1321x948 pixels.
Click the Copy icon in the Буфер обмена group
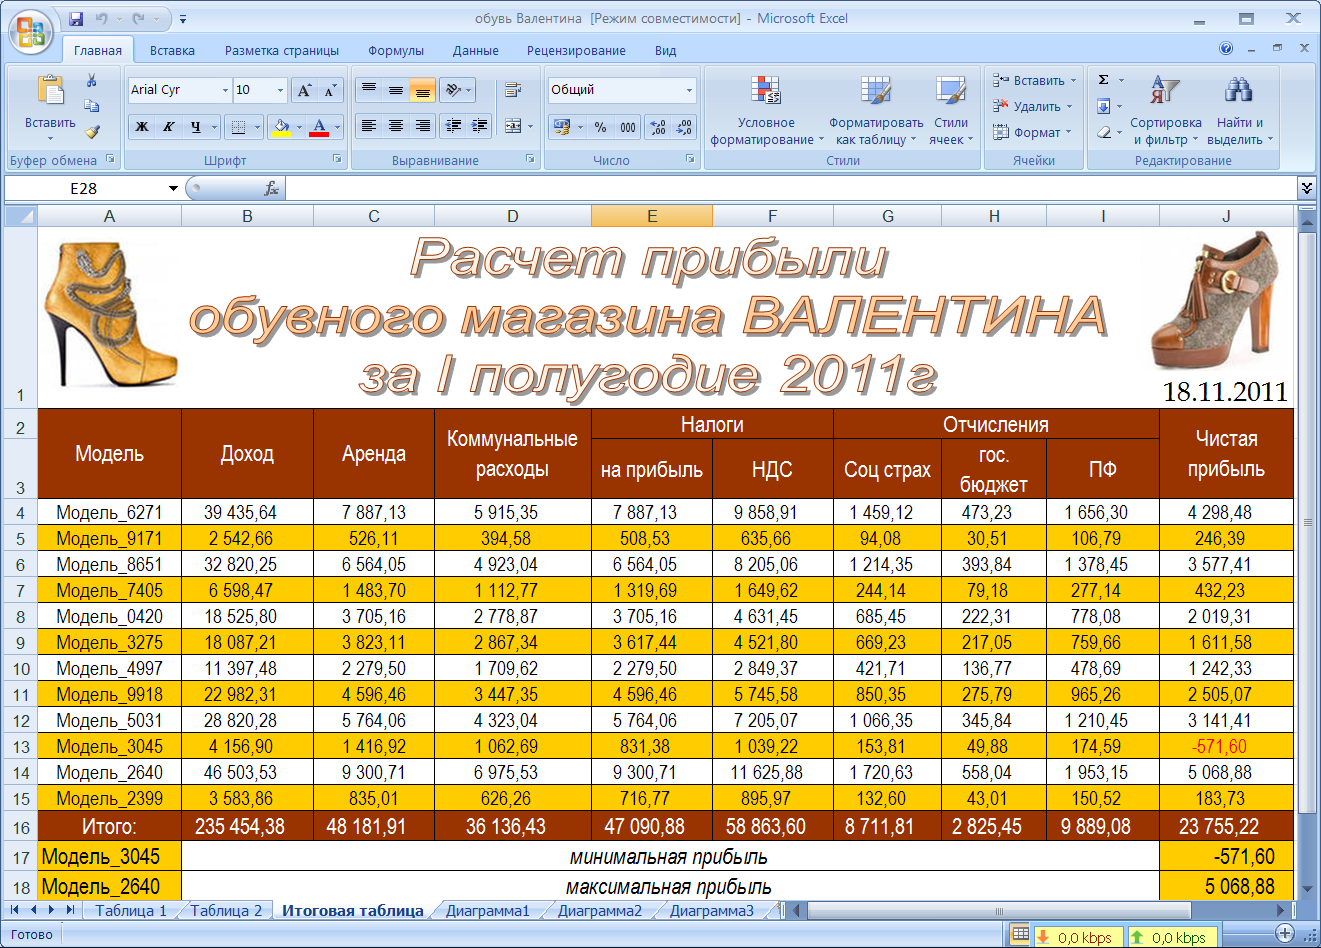pos(92,106)
